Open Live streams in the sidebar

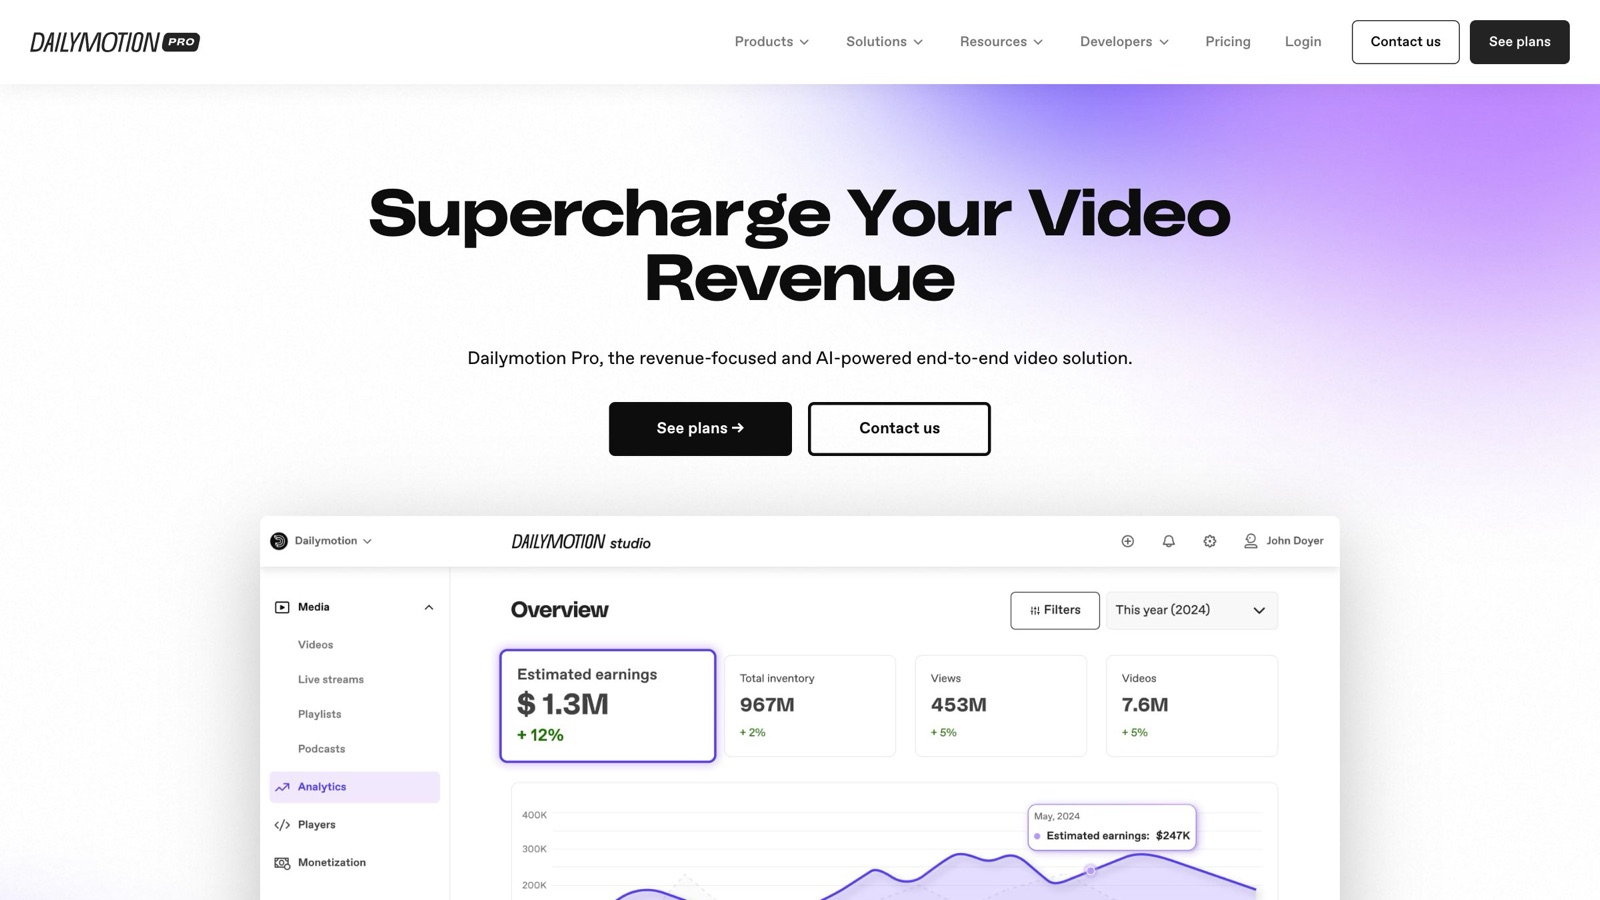(330, 680)
